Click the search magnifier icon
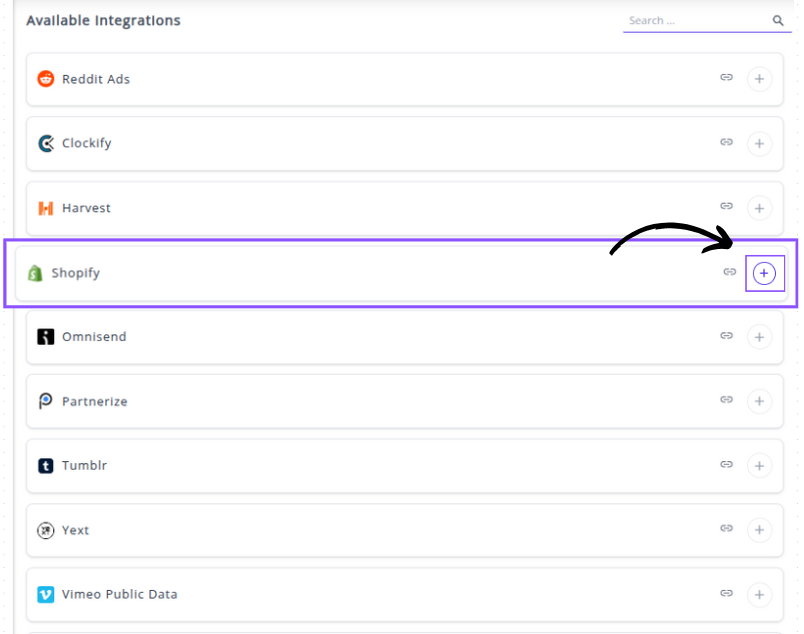This screenshot has width=804, height=634. tap(778, 20)
